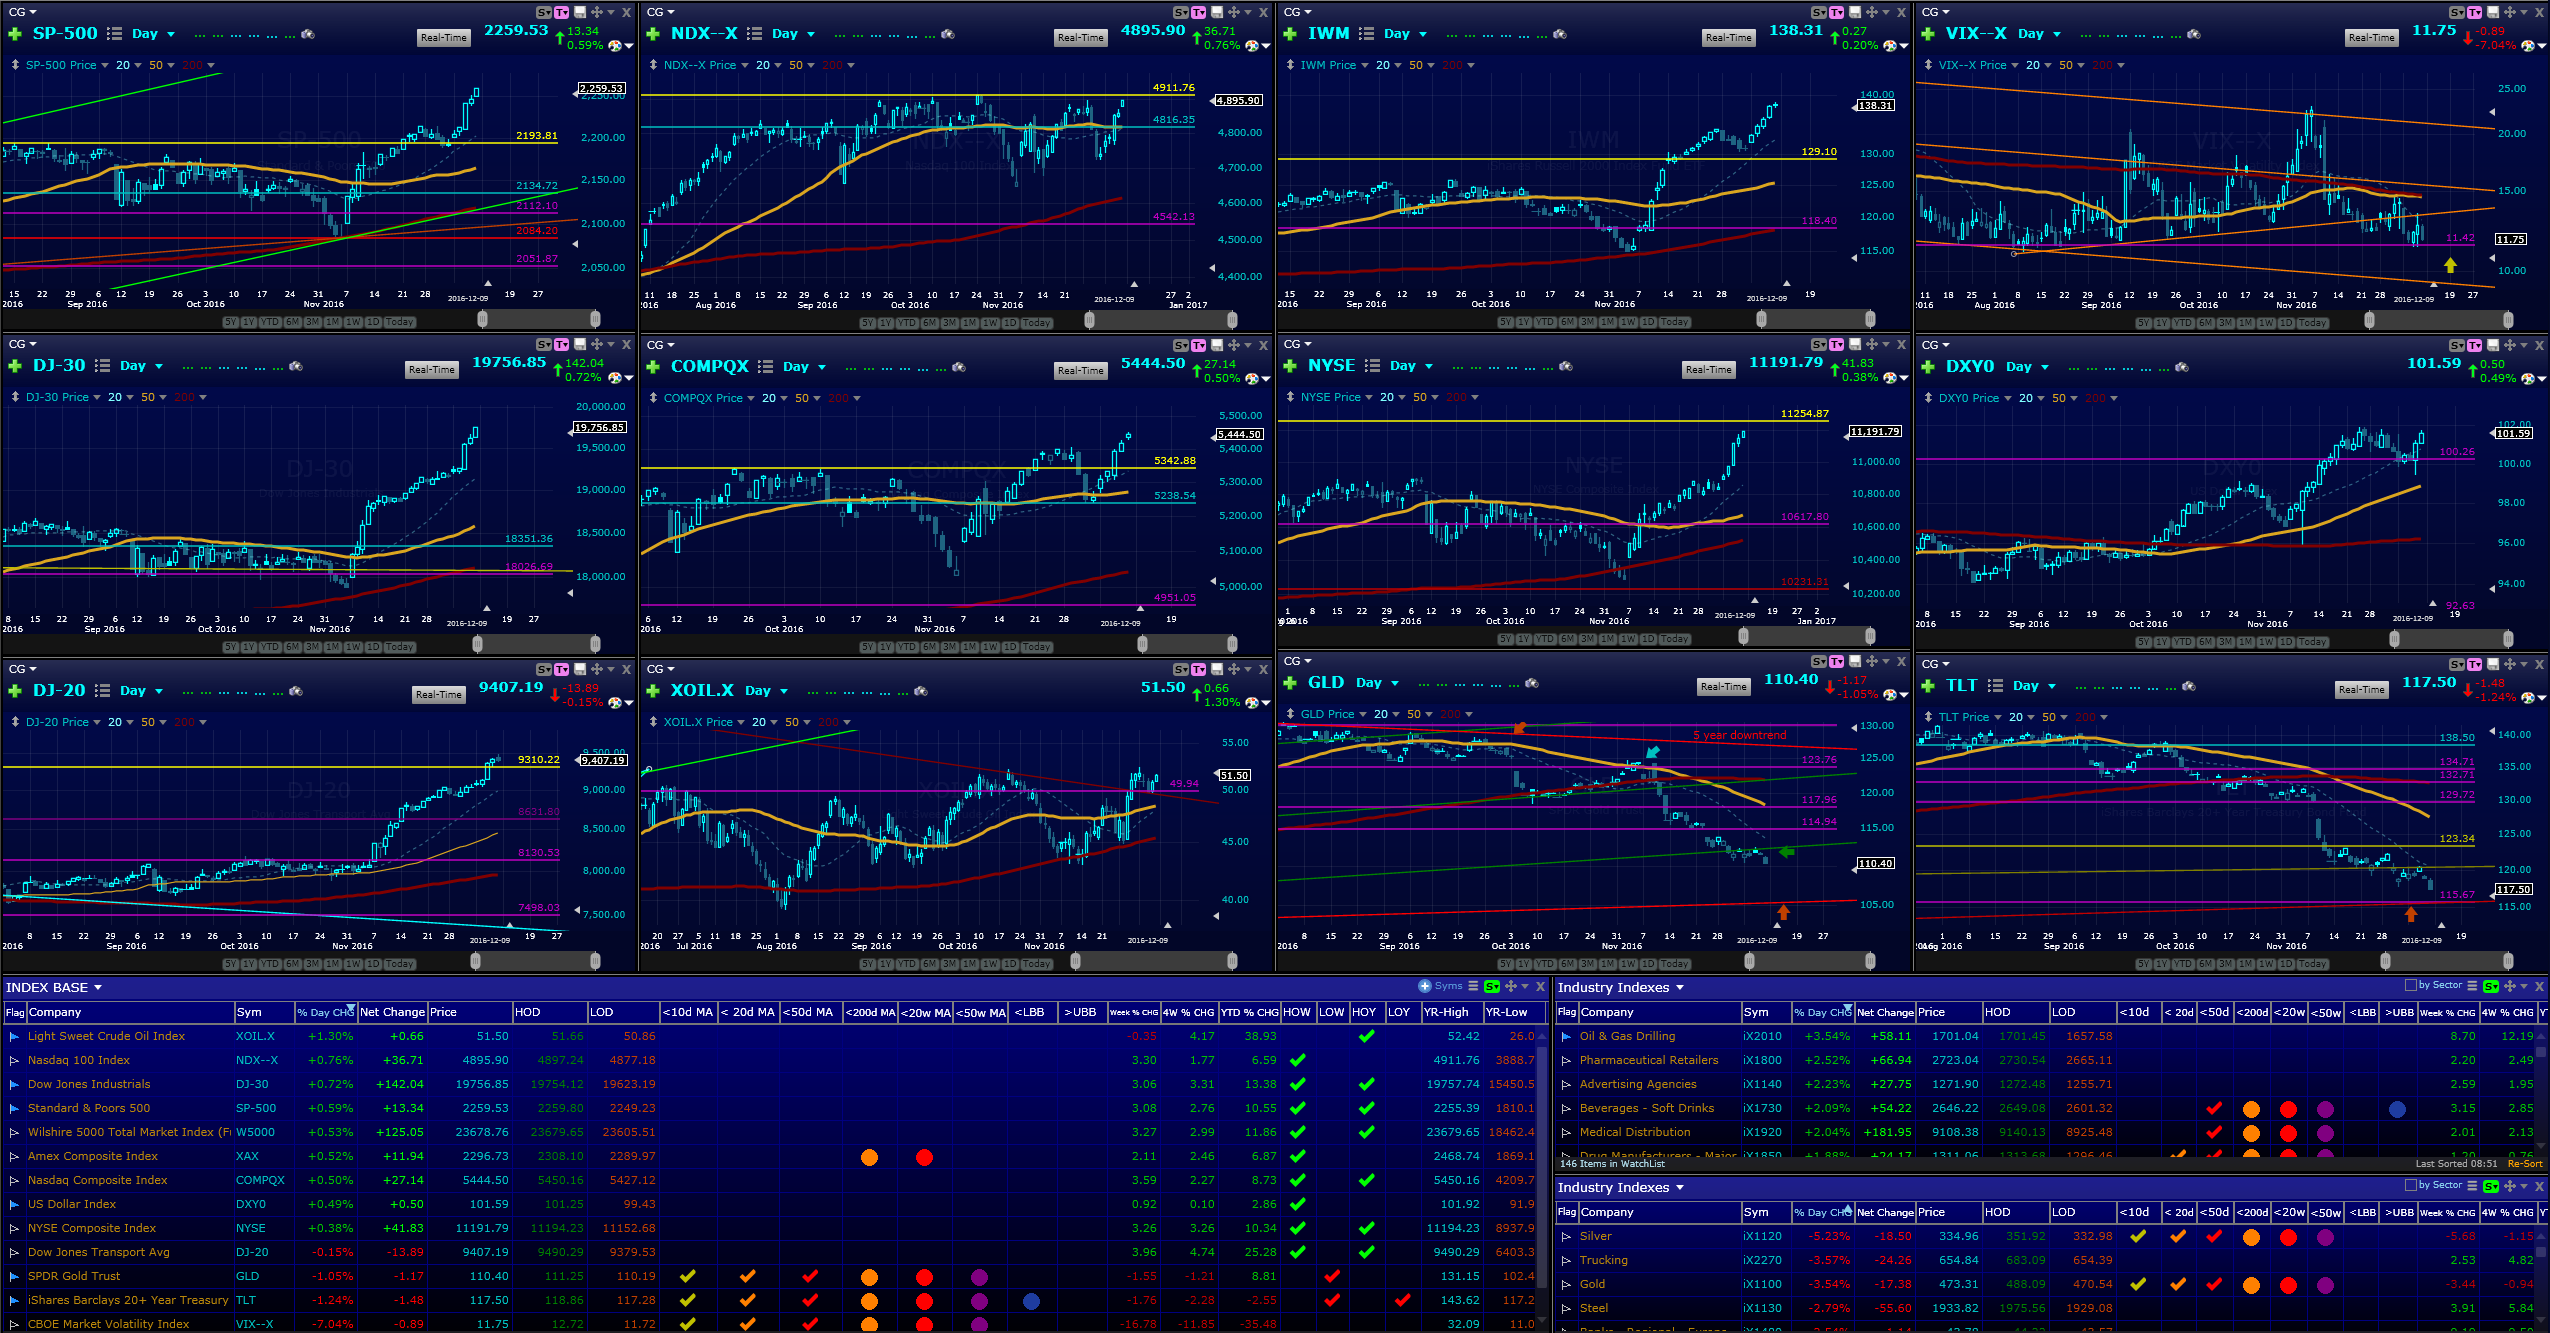Click the green plus icon beside GLD
This screenshot has width=2550, height=1333.
pyautogui.click(x=1290, y=683)
